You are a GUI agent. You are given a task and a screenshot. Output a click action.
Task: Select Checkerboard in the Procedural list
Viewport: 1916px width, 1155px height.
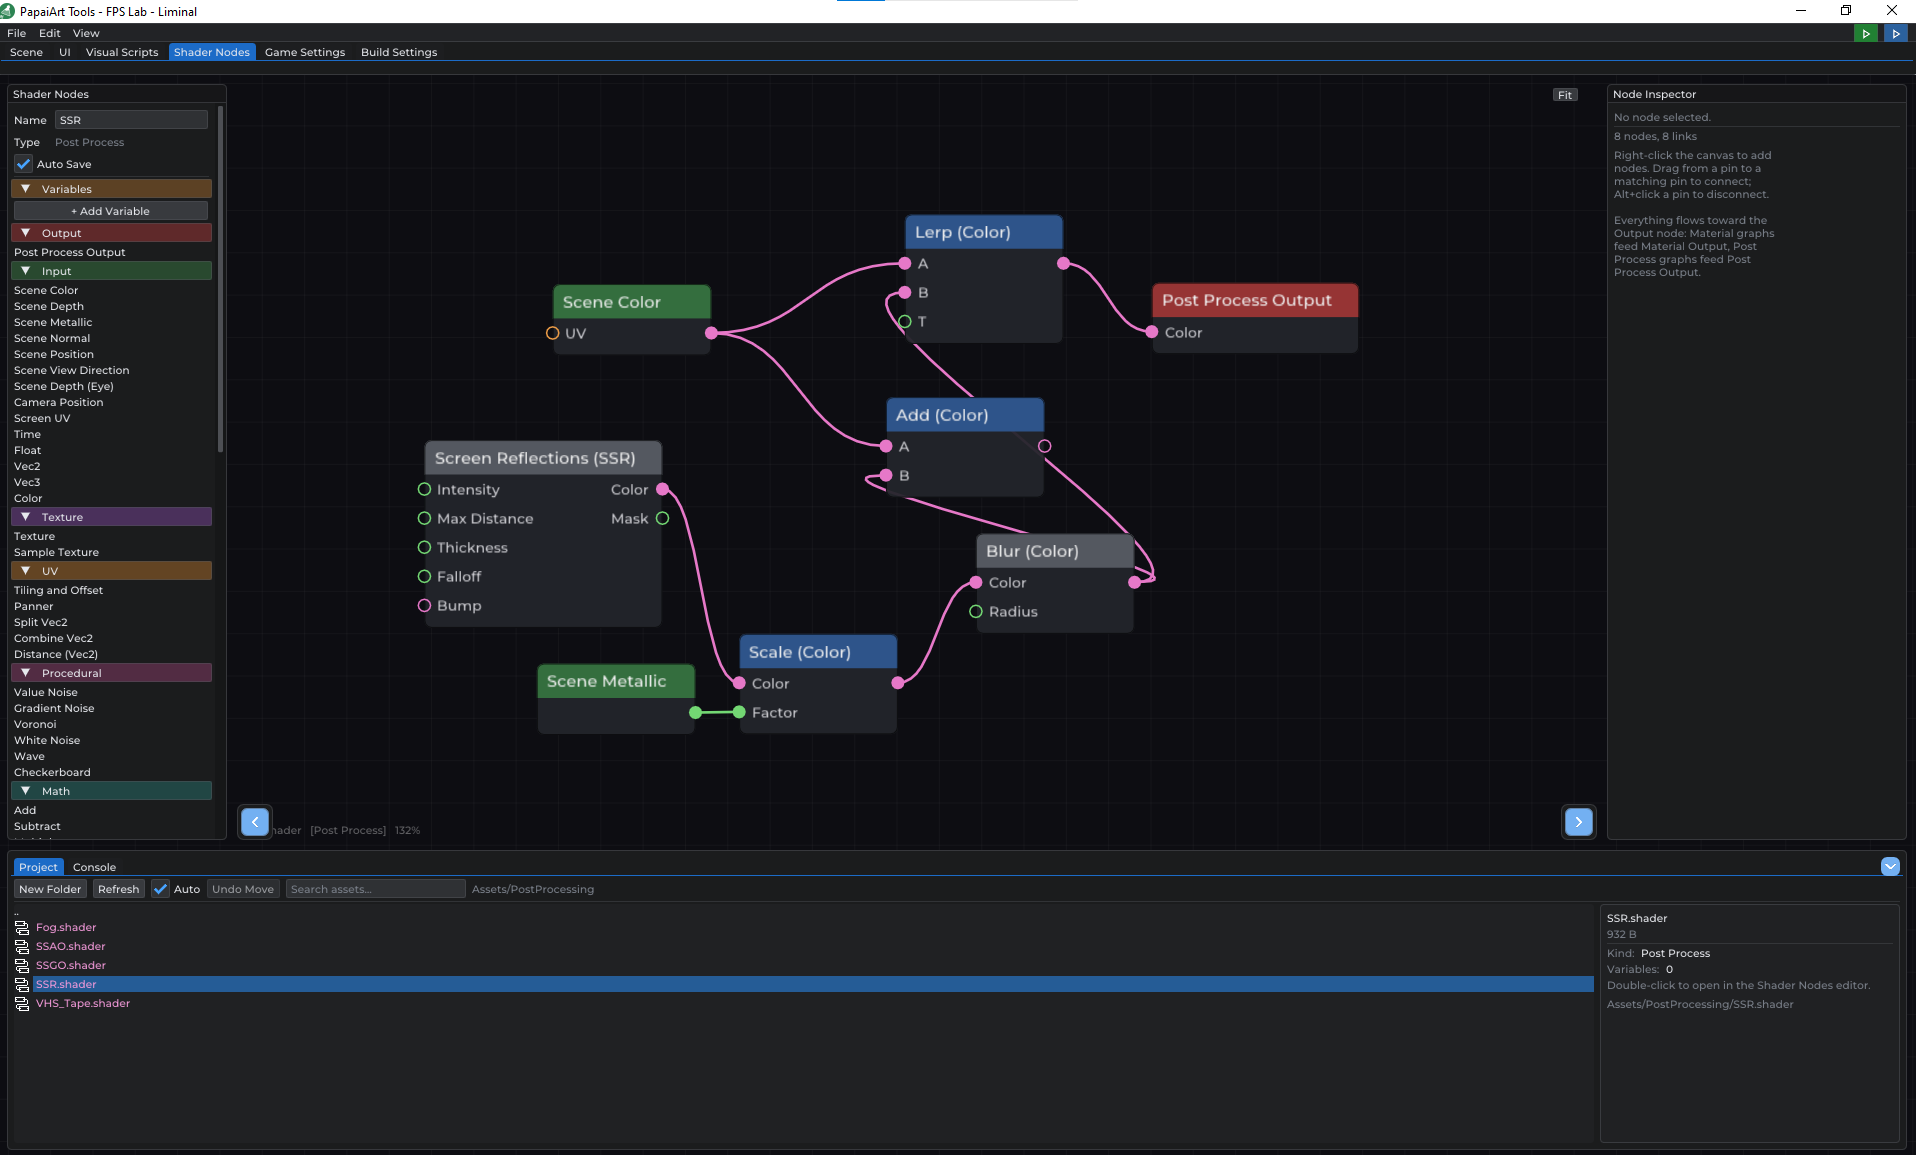click(52, 772)
